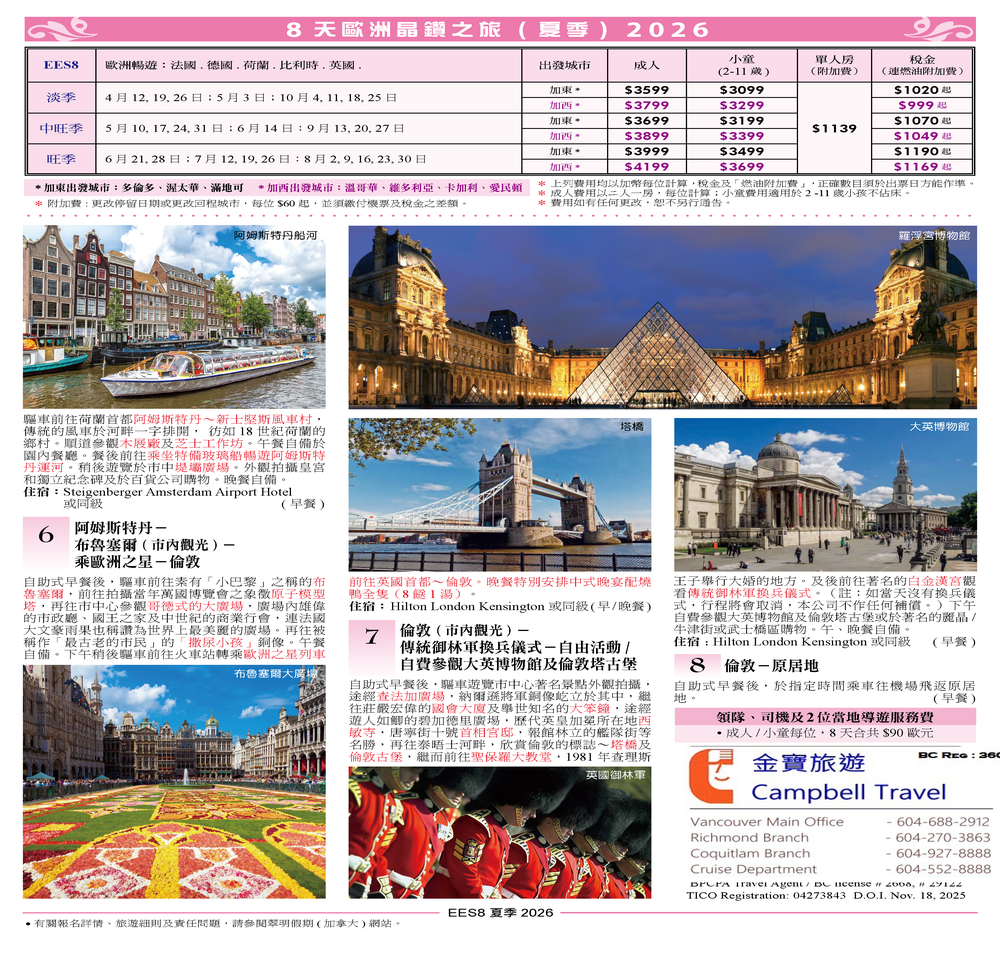
Task: Open the Louvre Museum pyramid photo
Action: [x=662, y=316]
